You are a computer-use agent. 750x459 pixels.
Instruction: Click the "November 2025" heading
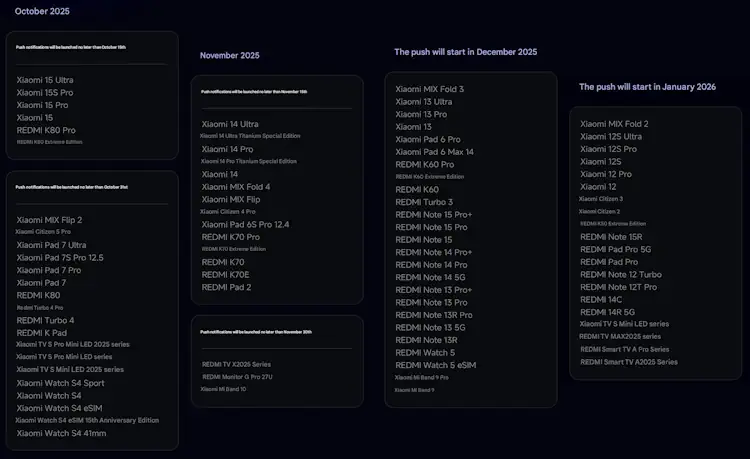click(230, 55)
